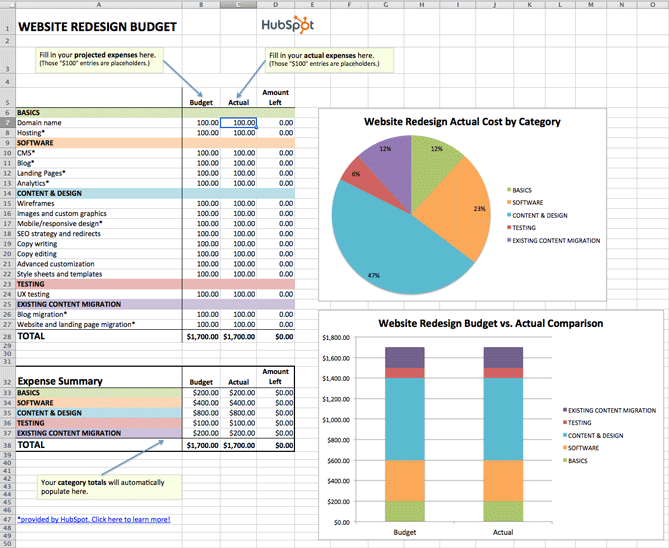Screen dimensions: 669x548
Task: Select the Actual stacked bar in chart
Action: point(503,434)
